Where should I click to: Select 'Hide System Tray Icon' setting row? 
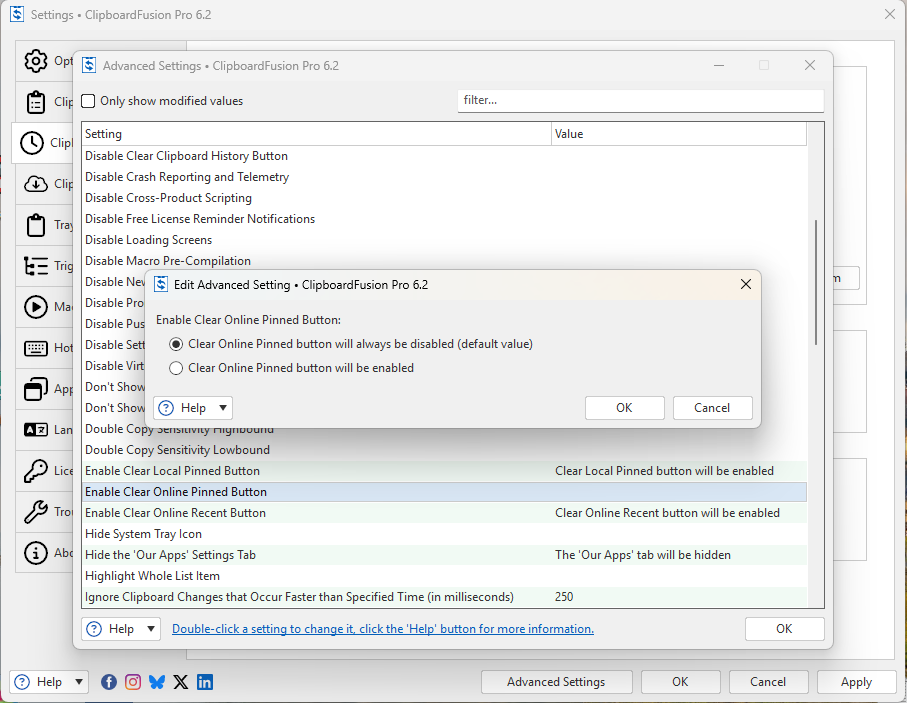coord(144,534)
